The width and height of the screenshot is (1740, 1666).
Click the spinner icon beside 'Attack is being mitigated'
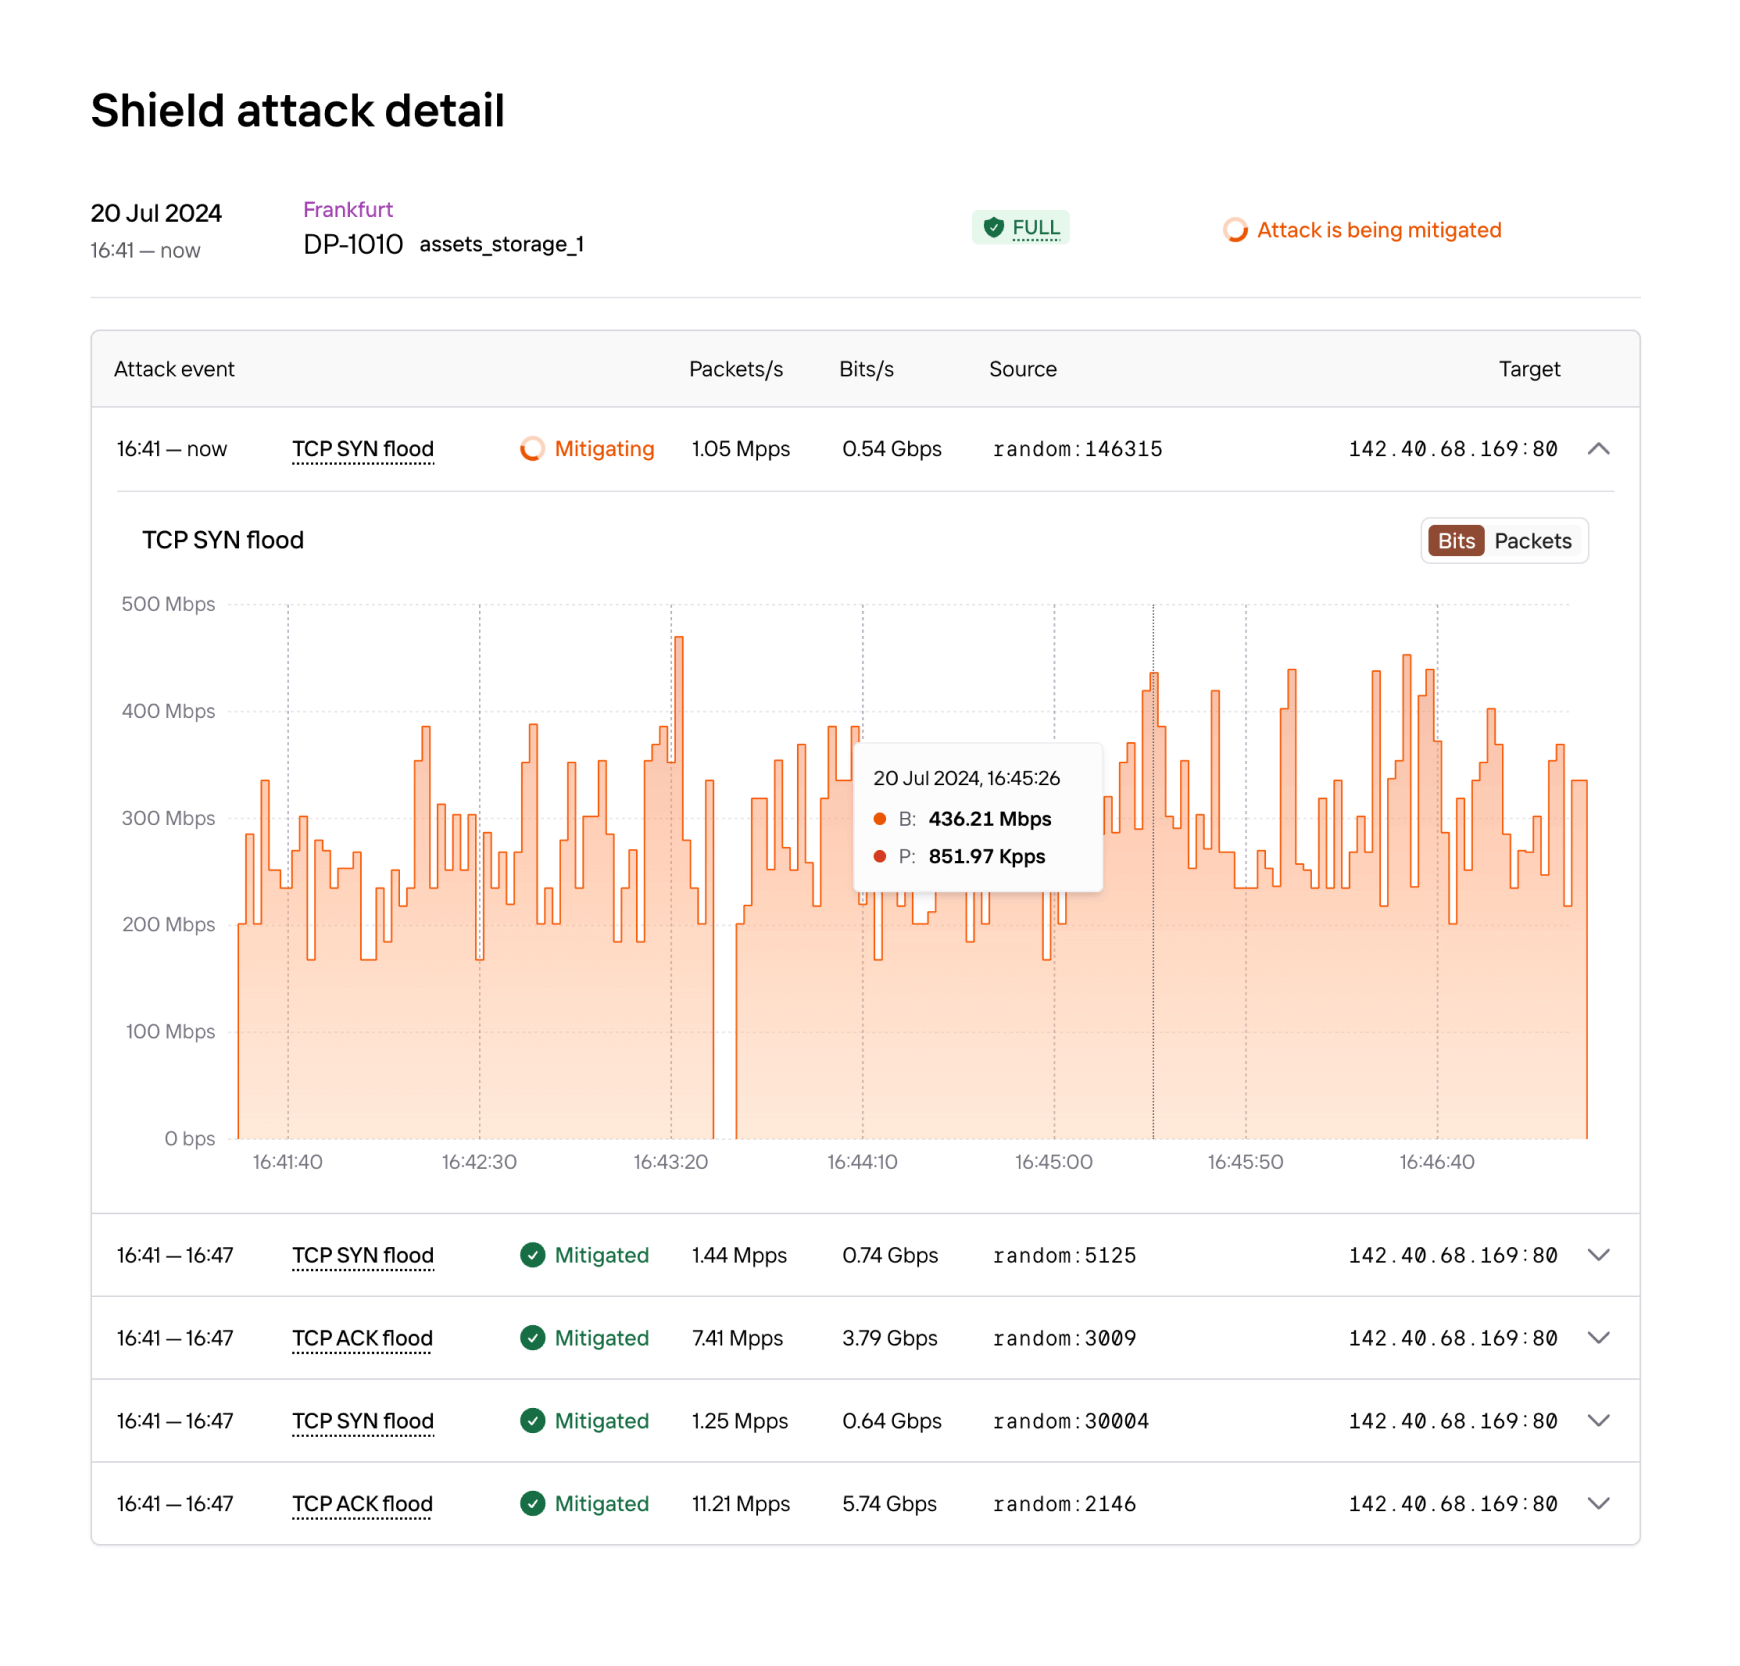click(1235, 230)
